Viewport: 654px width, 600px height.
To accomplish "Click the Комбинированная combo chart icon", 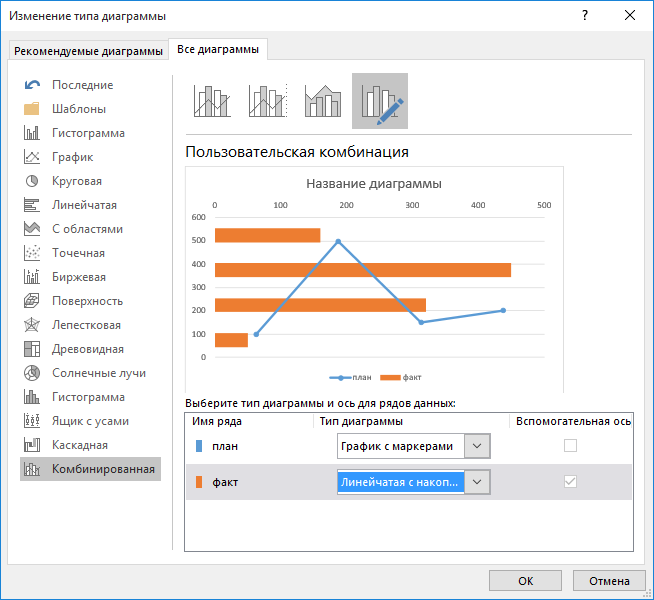I will [x=32, y=469].
